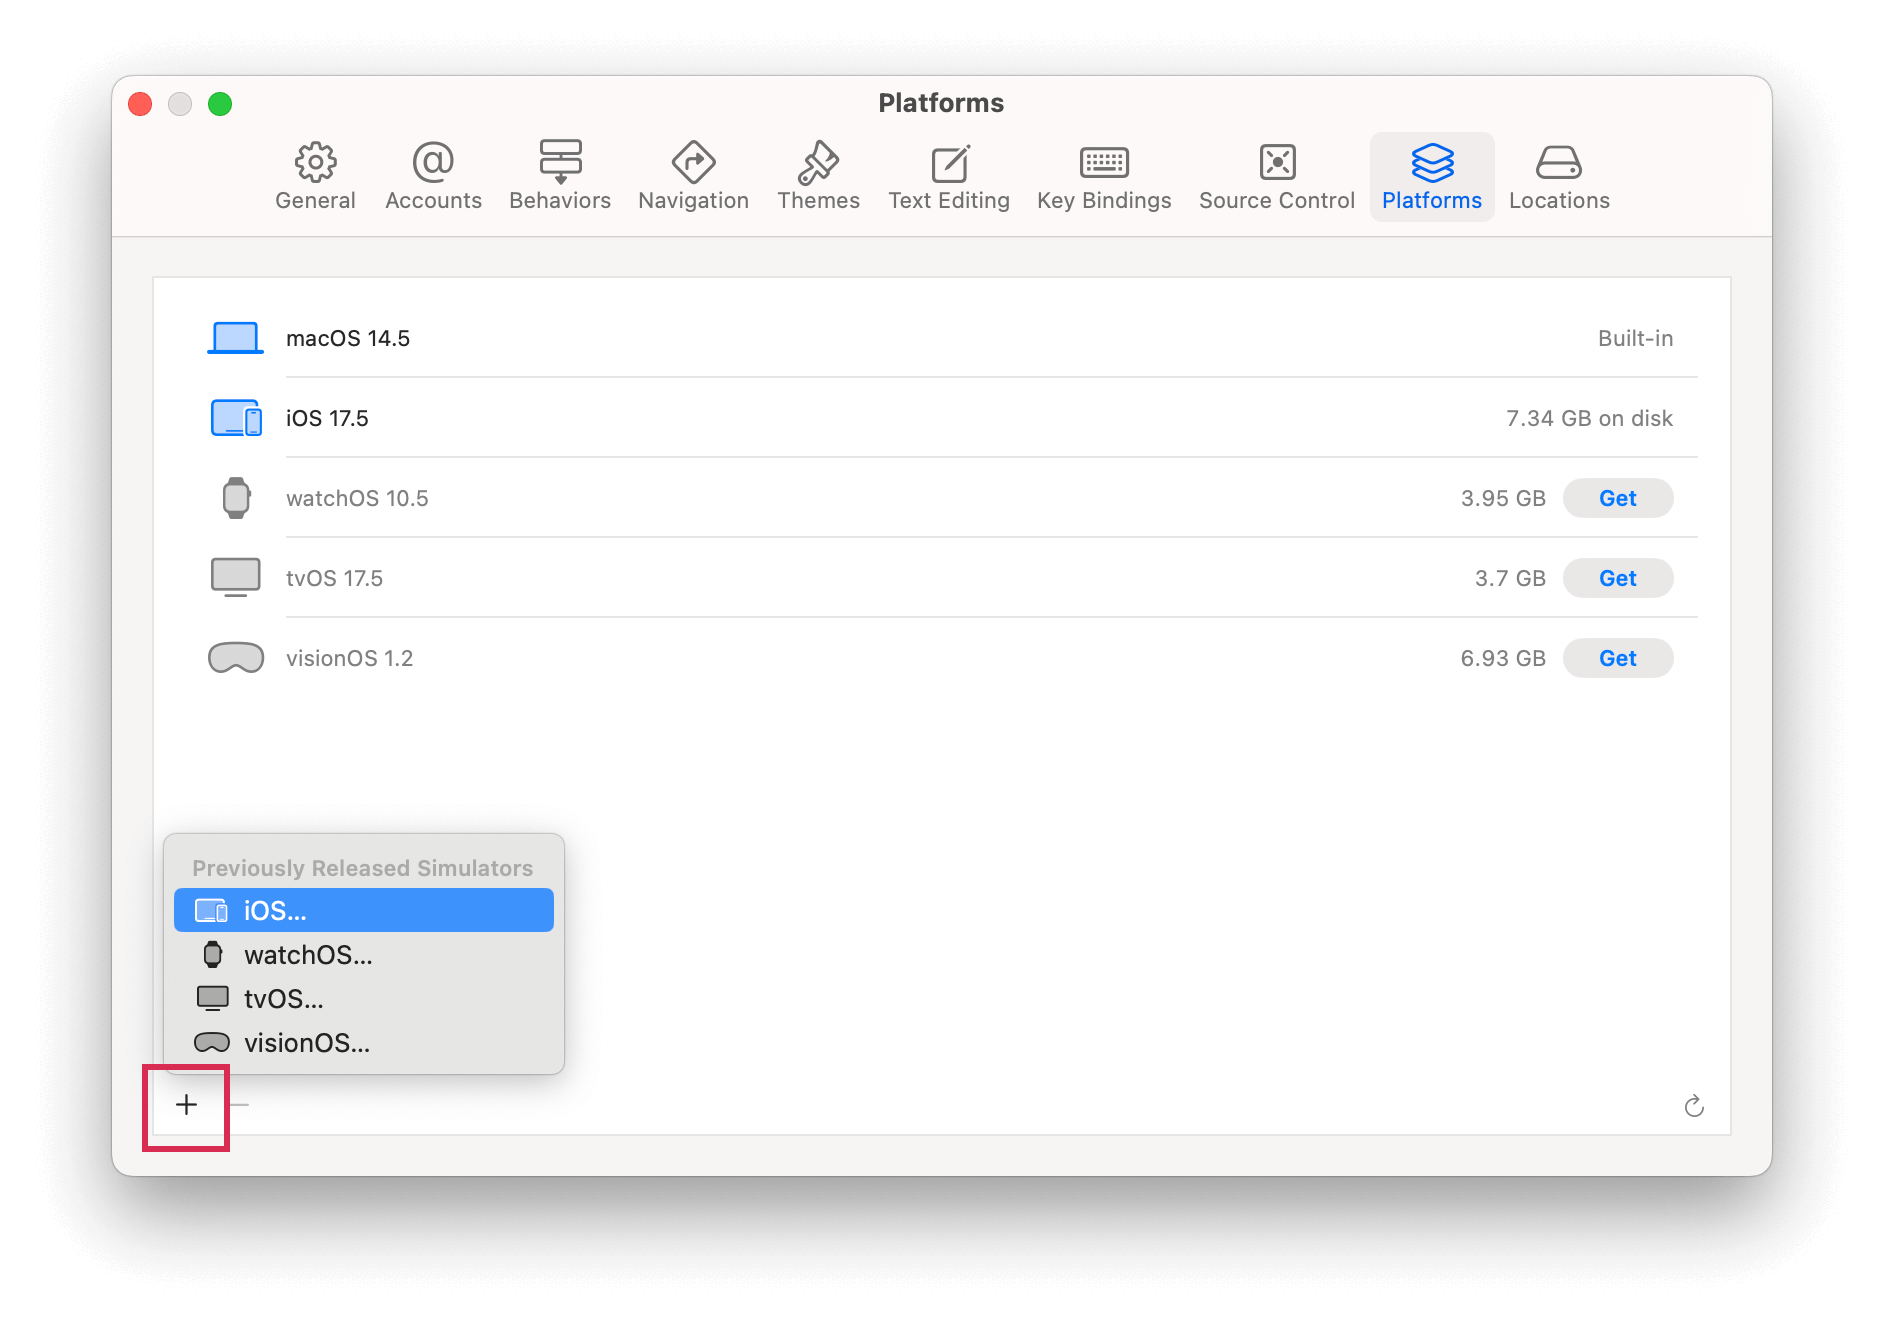Screen dimensions: 1884x1324
Task: Close the Platforms settings window
Action: [x=140, y=104]
